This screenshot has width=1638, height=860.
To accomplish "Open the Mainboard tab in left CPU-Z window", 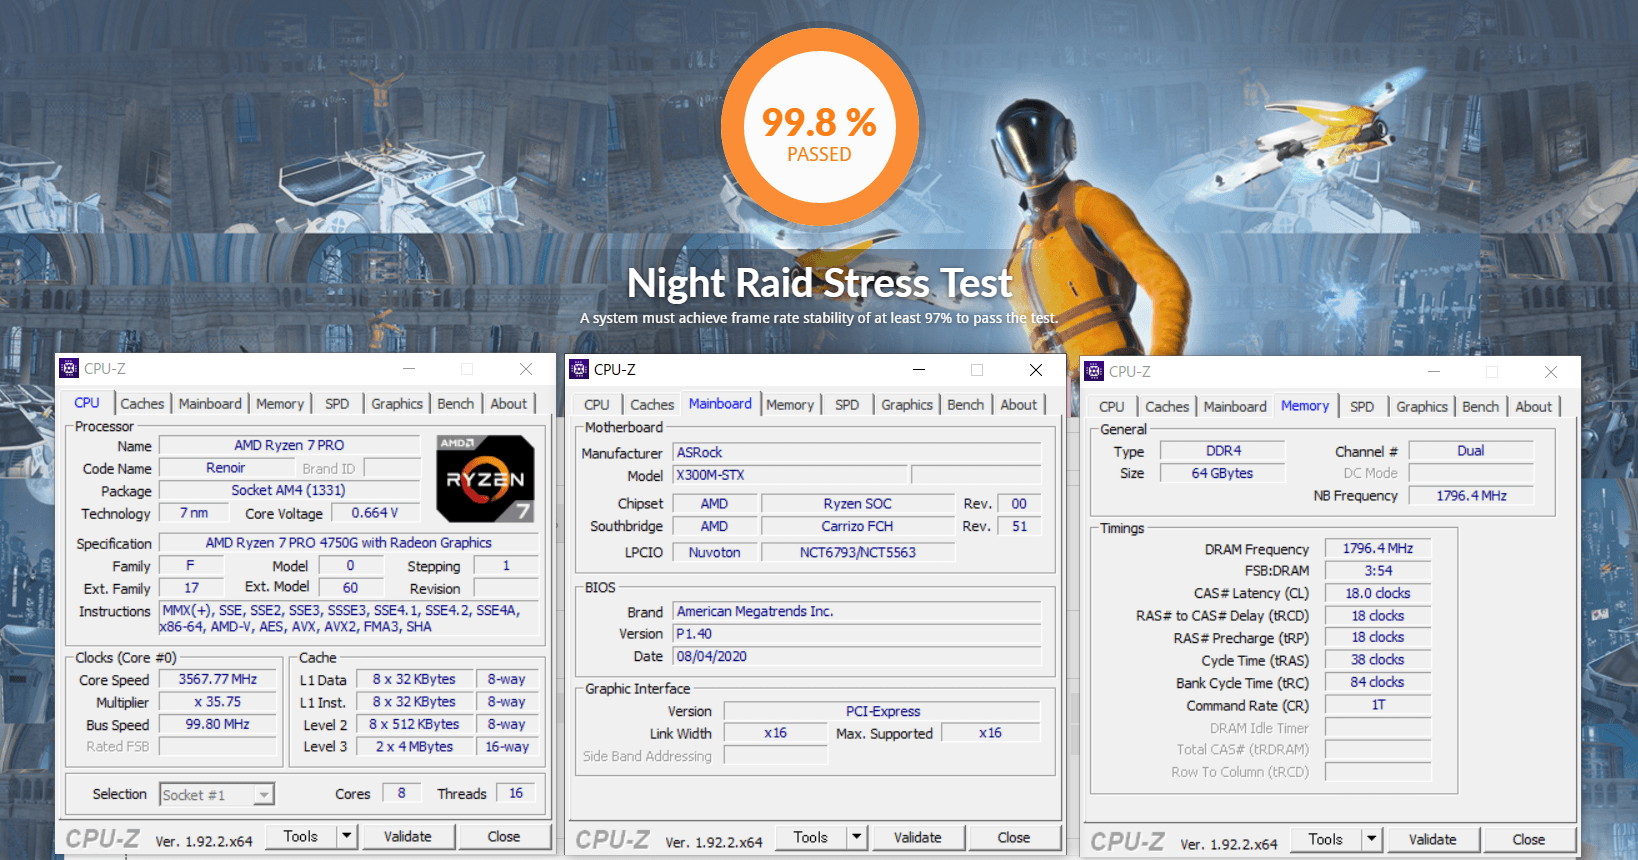I will (x=210, y=403).
